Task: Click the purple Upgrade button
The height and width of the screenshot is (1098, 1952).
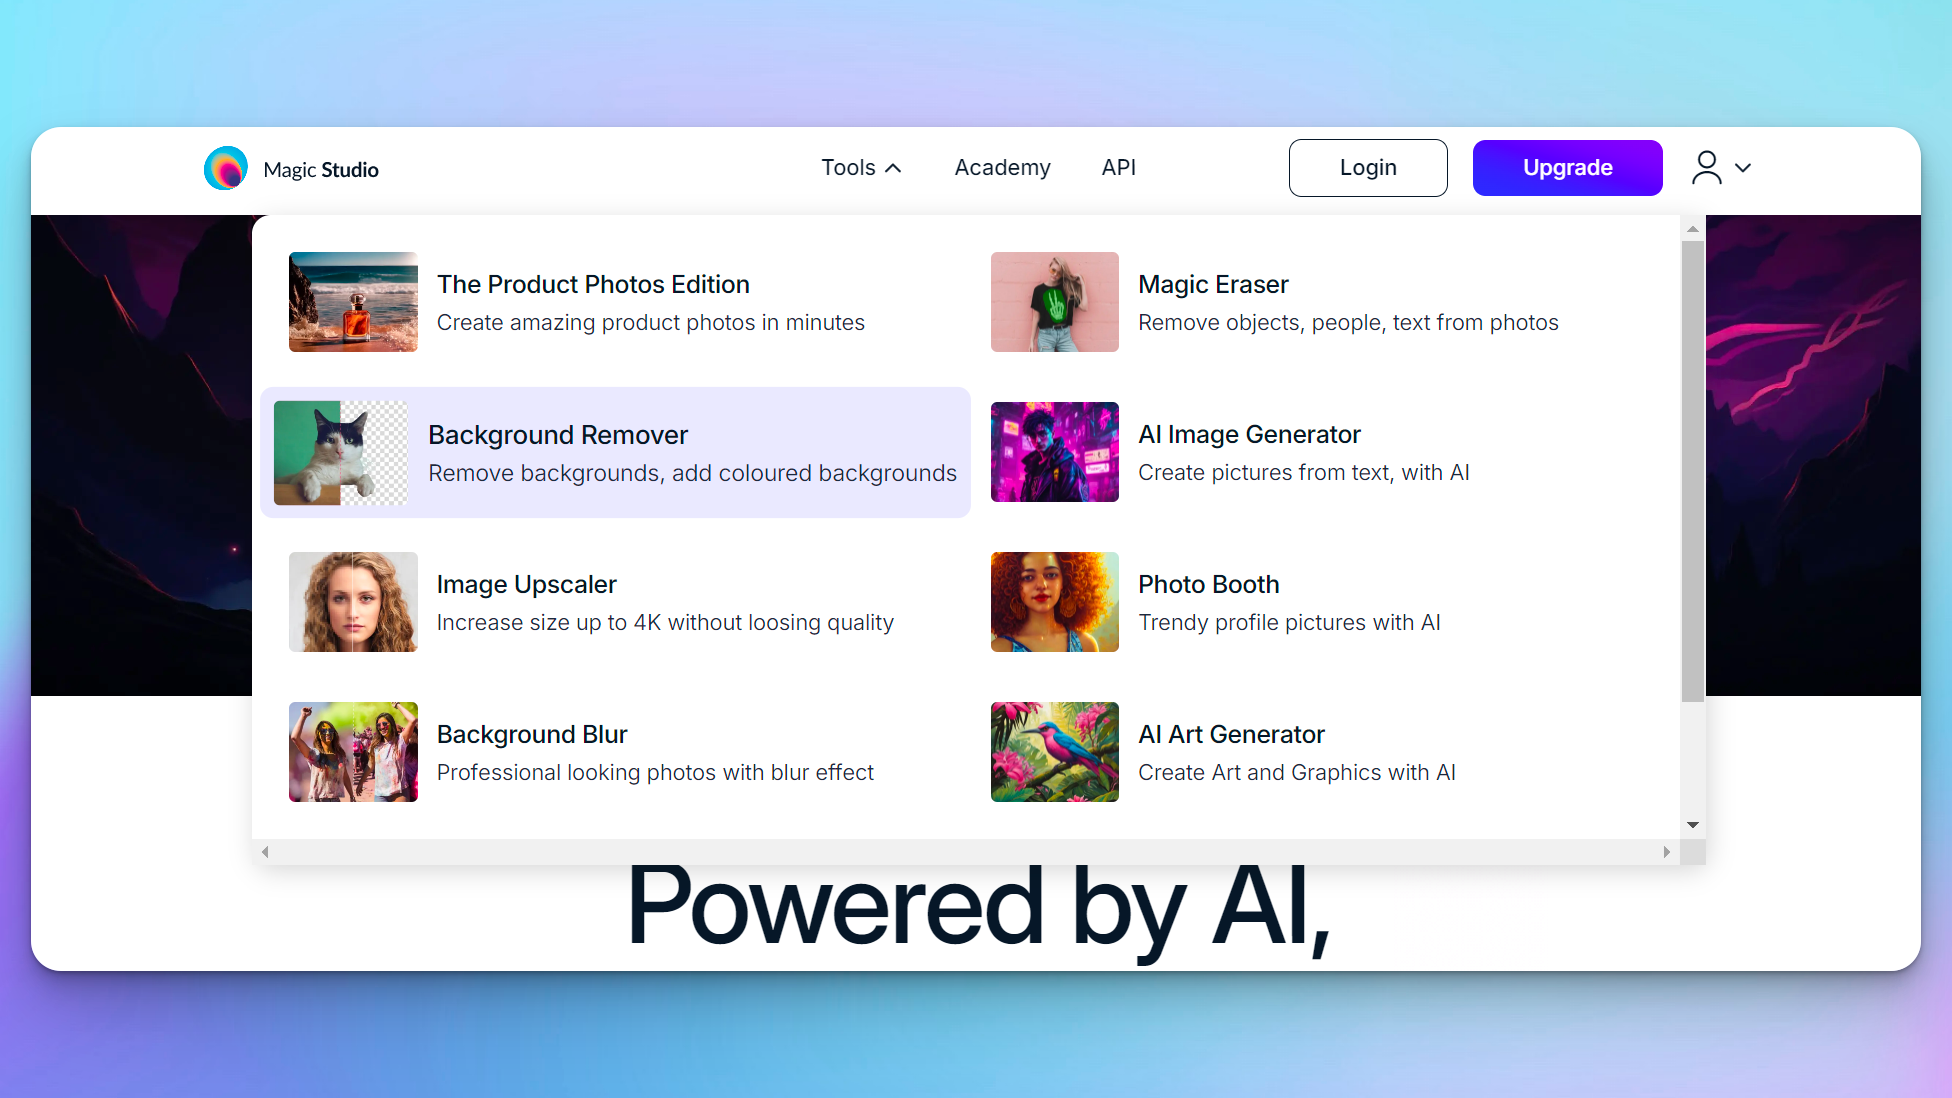Action: pyautogui.click(x=1567, y=168)
